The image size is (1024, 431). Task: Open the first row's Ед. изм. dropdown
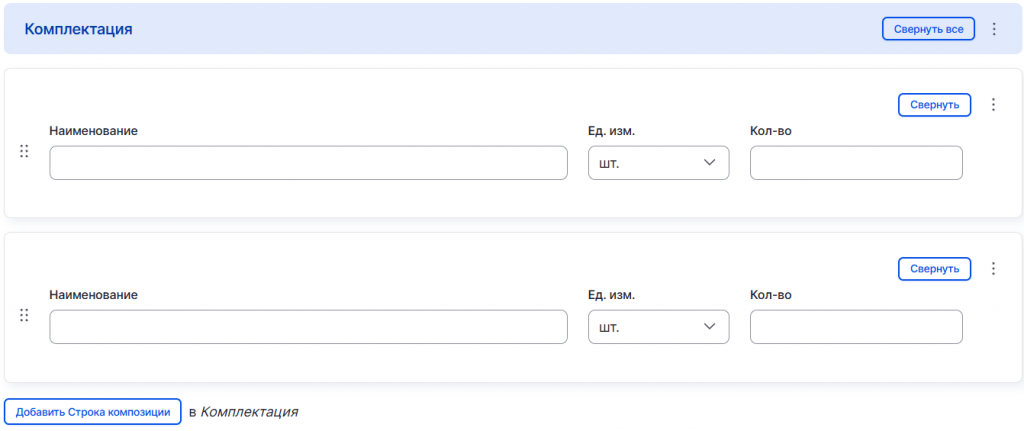(658, 163)
